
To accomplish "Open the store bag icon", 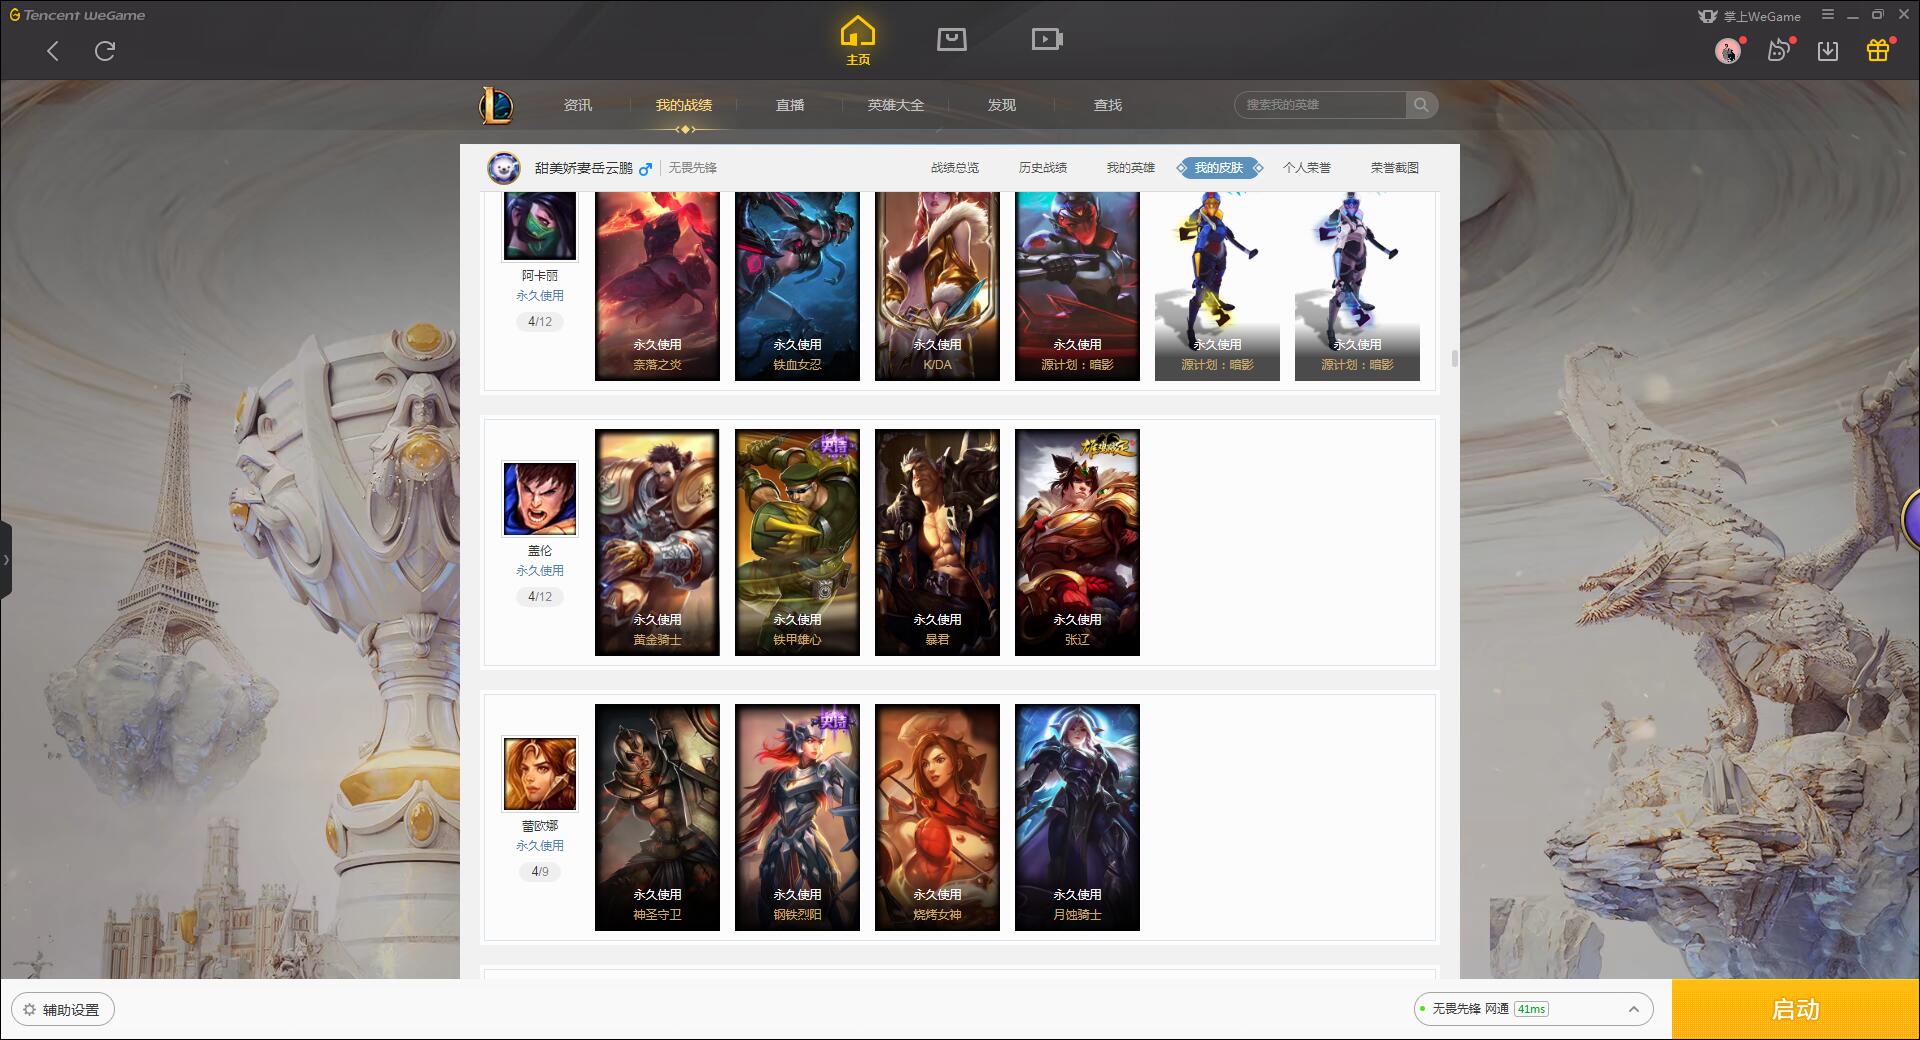I will click(951, 39).
